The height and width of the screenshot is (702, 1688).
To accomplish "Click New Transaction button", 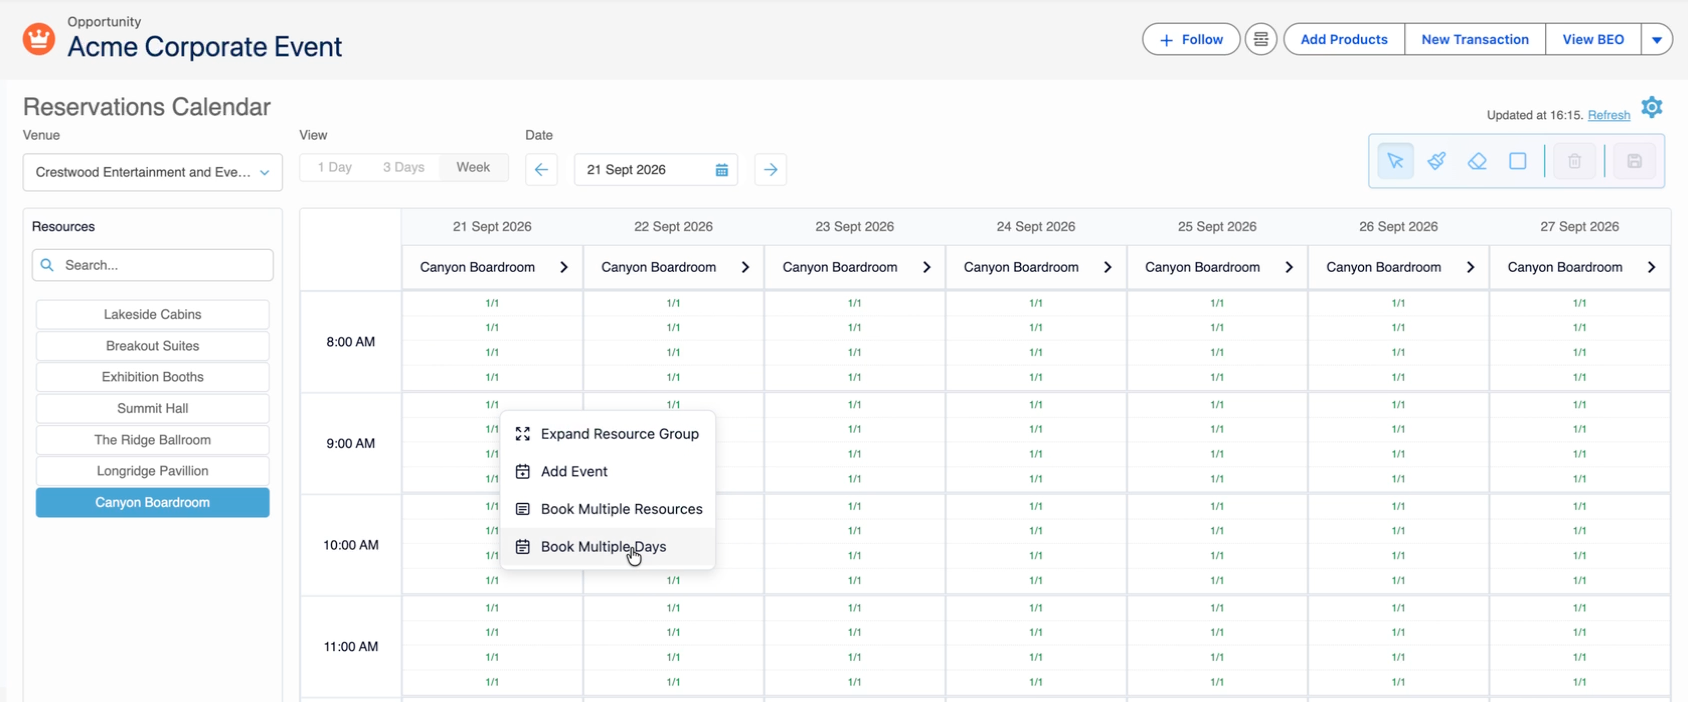I will (x=1475, y=40).
